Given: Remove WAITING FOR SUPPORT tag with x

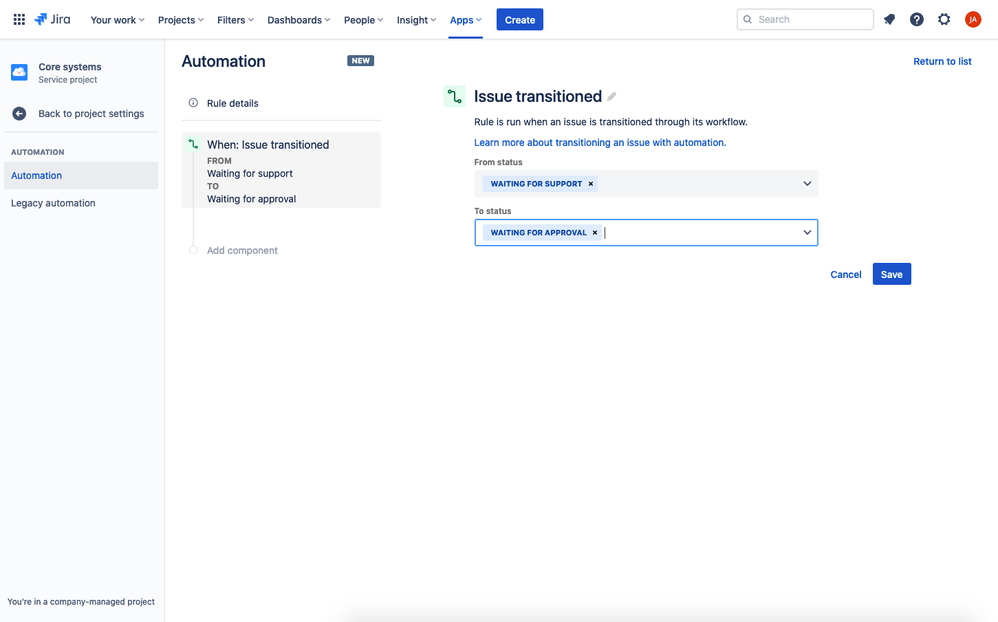Looking at the screenshot, I should (x=591, y=184).
